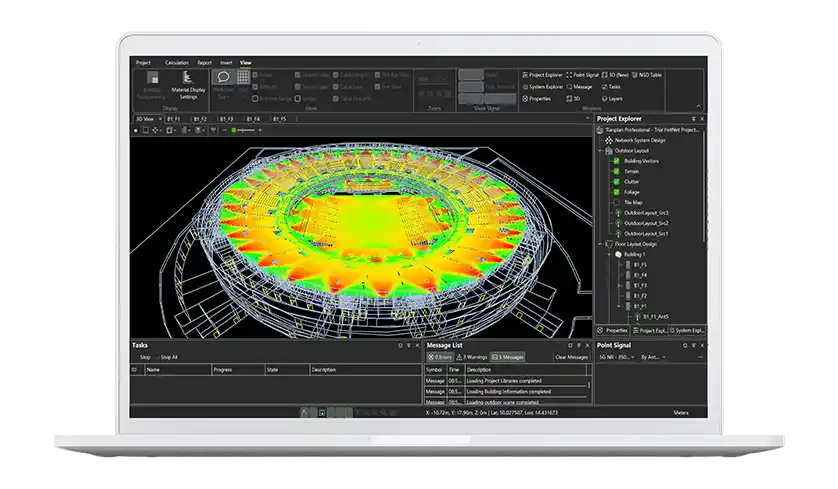Screen dimensions: 838x489
Task: Open the 3D window from ribbon
Action: (x=573, y=98)
